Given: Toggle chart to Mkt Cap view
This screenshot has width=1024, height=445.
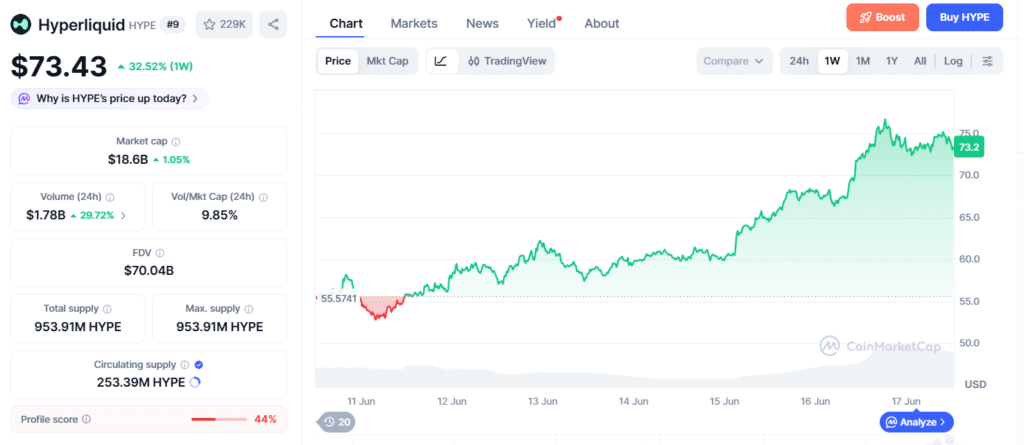Looking at the screenshot, I should pyautogui.click(x=387, y=61).
